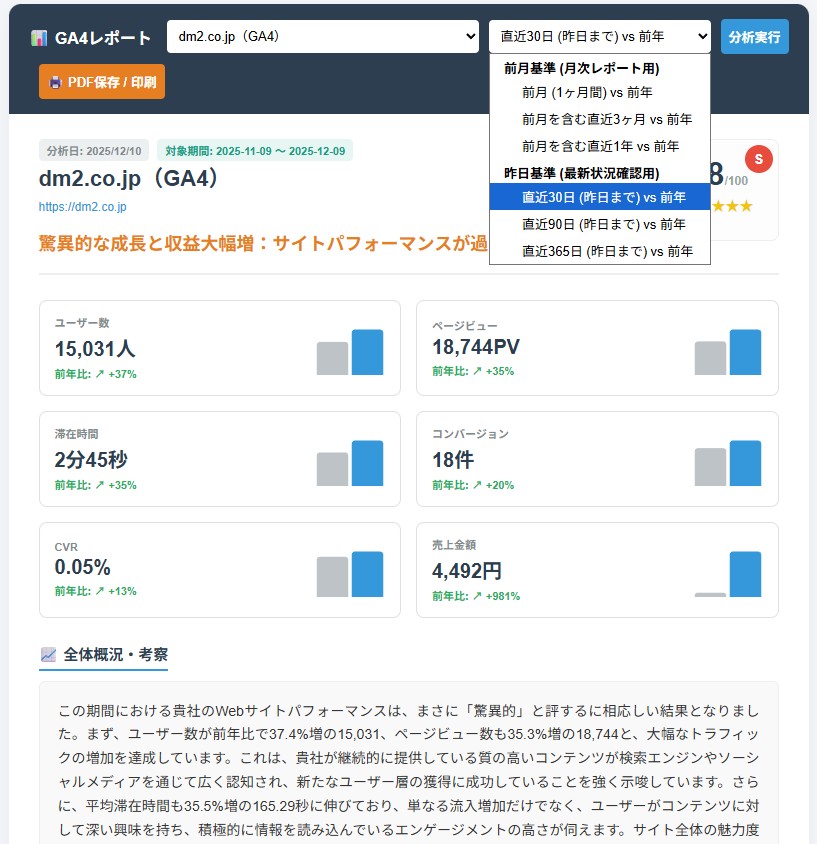Pick 直近90日 (昨日まで) vs 前年
The width and height of the screenshot is (817, 844).
click(603, 224)
